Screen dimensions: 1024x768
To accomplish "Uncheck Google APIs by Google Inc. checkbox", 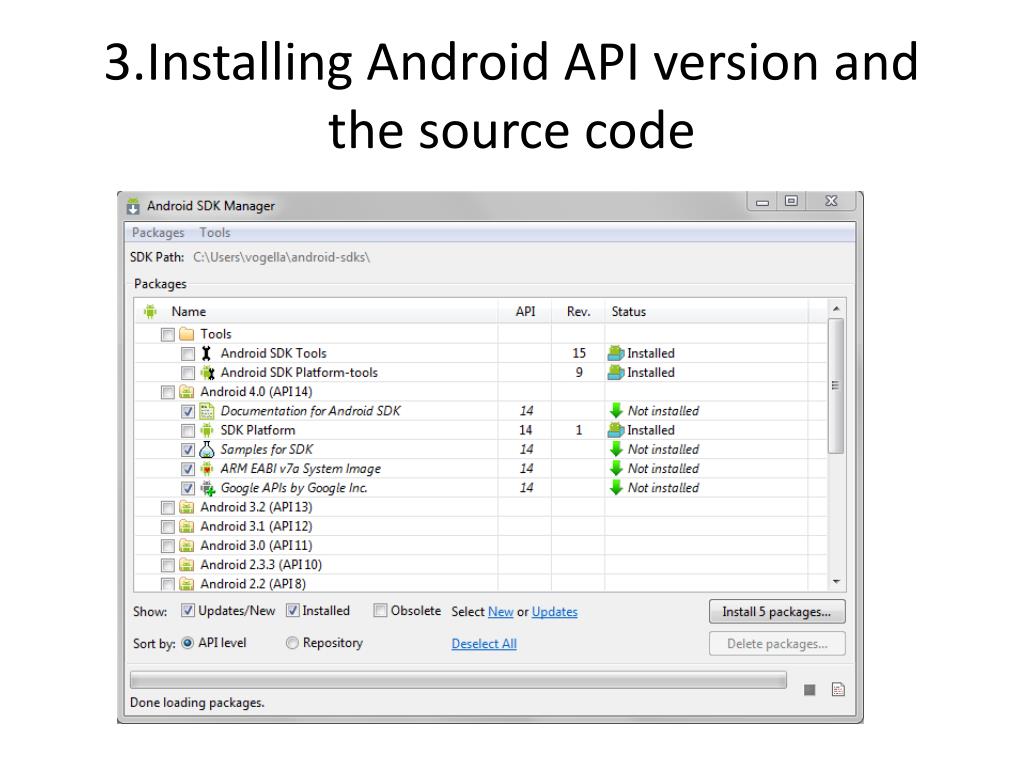I will coord(188,488).
